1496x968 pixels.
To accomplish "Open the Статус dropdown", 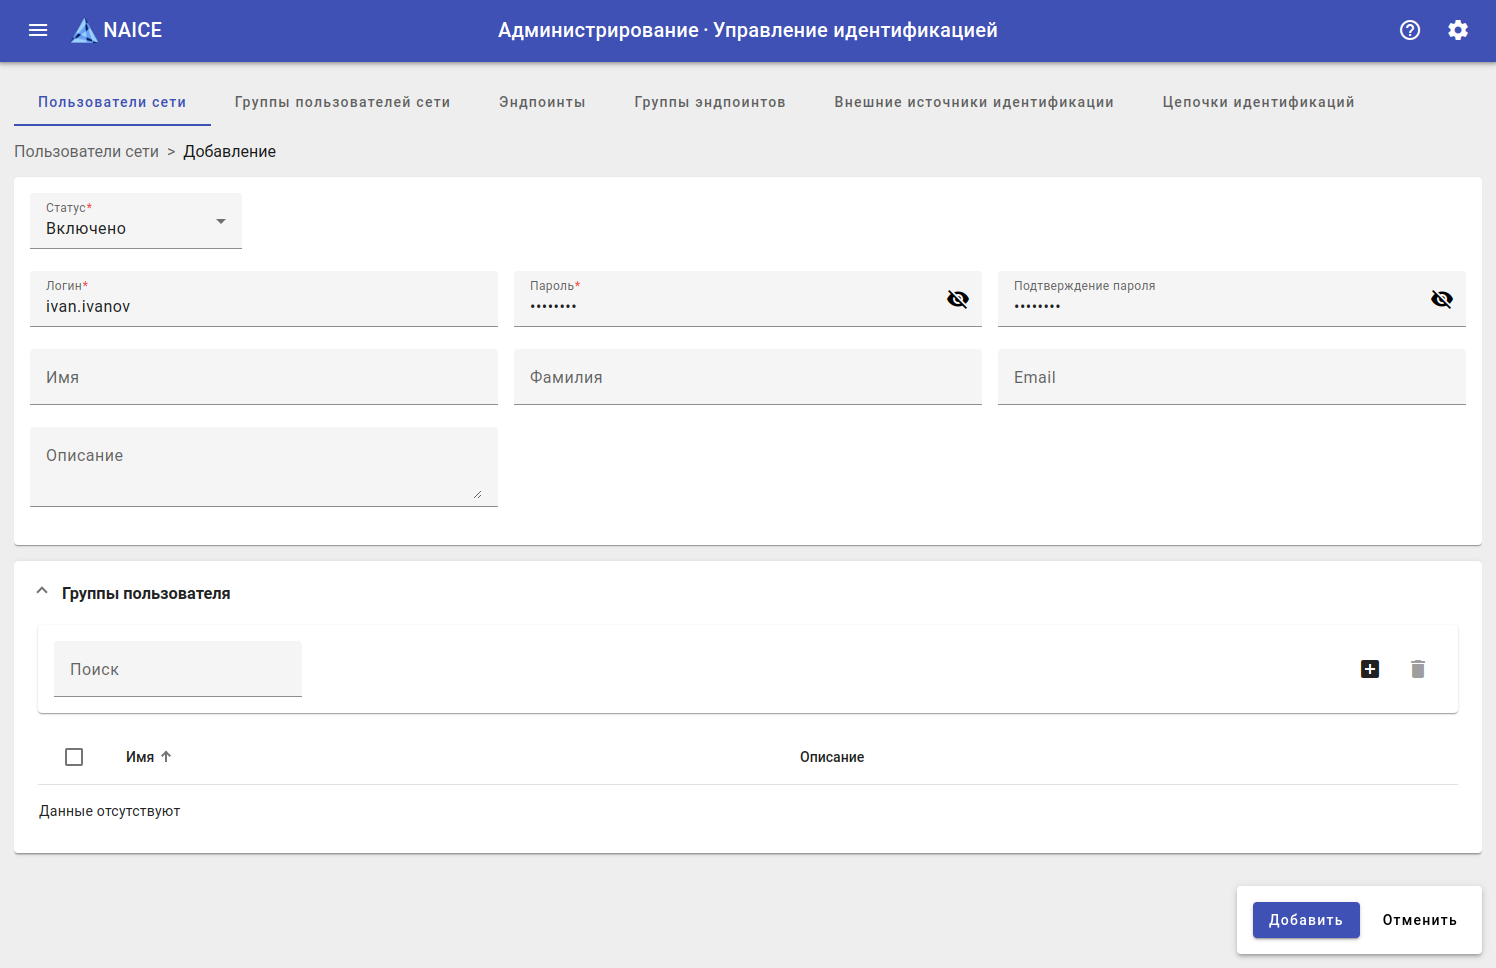I will click(136, 221).
